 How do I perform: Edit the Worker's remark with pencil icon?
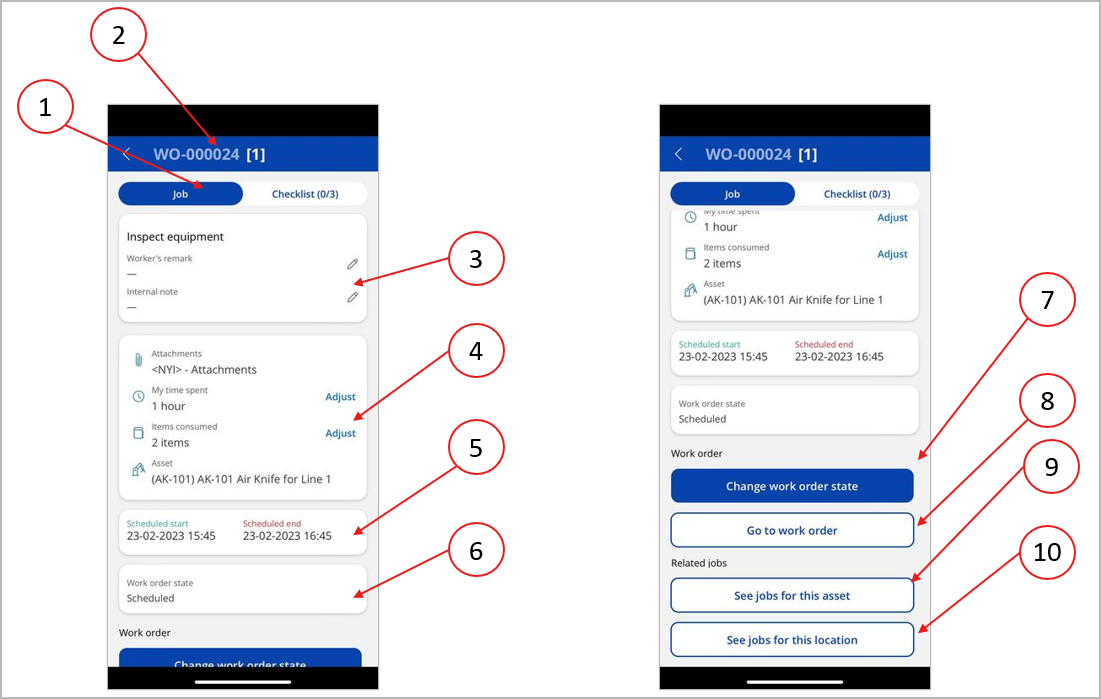(x=352, y=264)
